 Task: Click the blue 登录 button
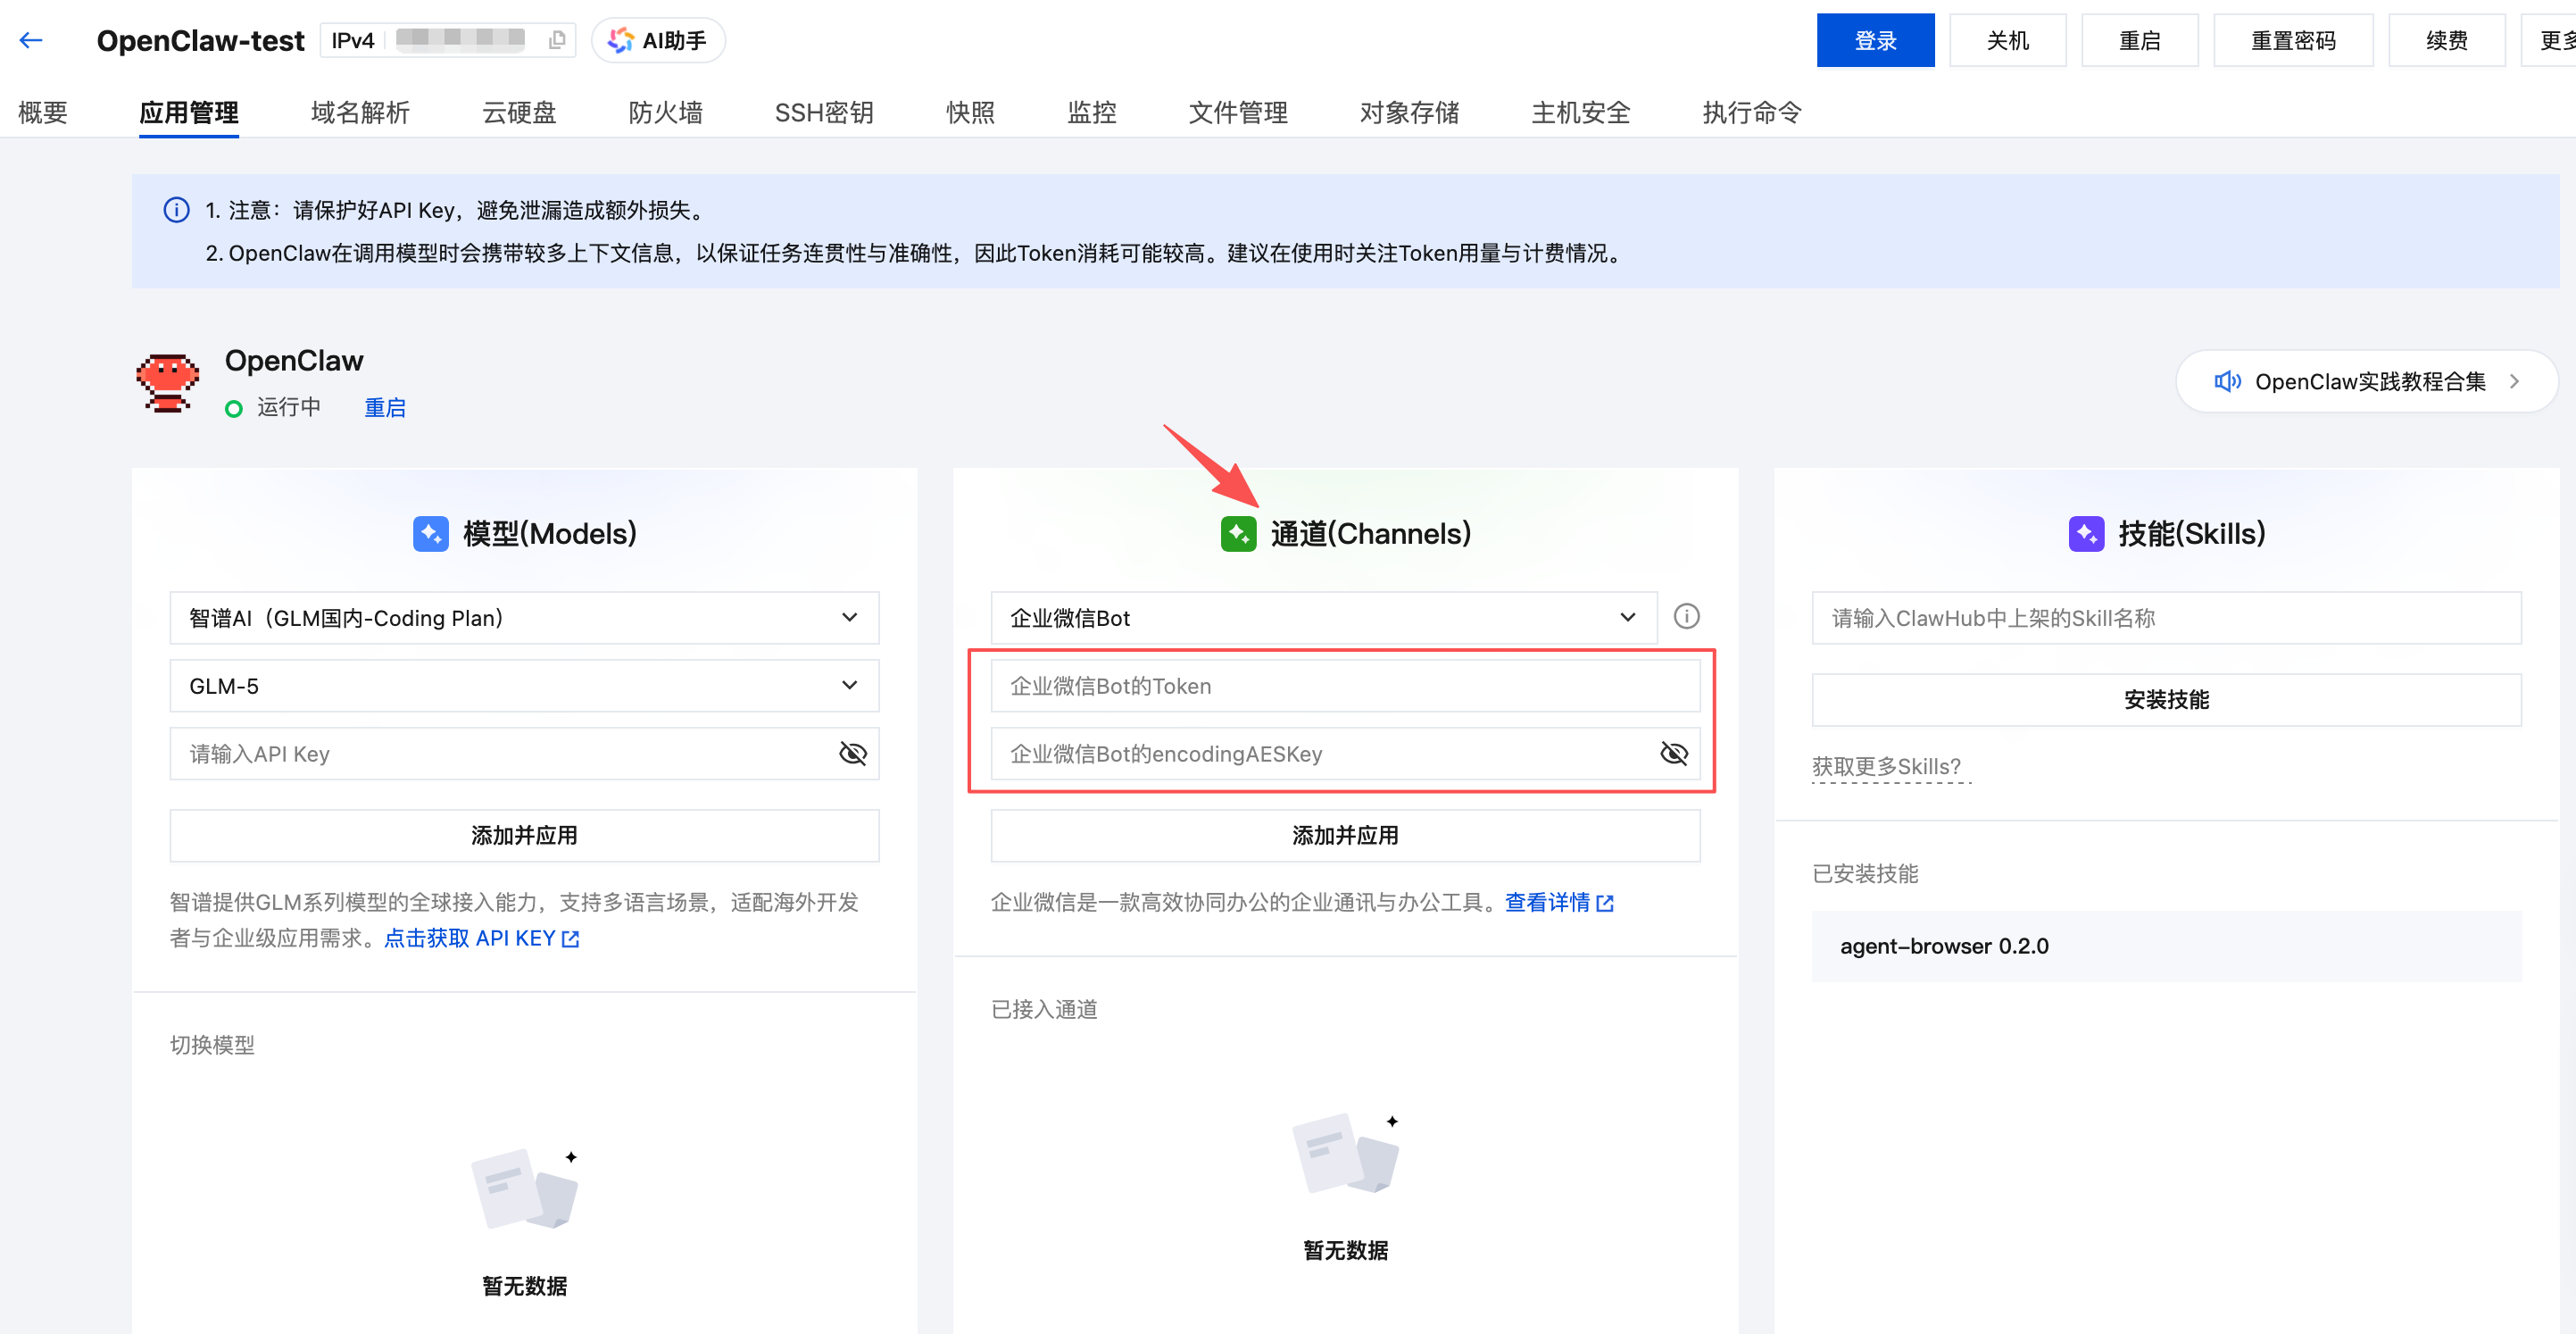pos(1874,40)
